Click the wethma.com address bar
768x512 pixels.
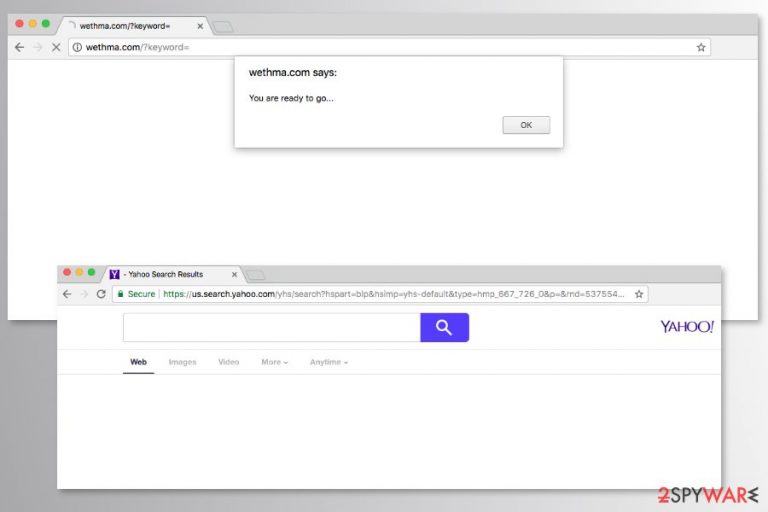pos(389,47)
